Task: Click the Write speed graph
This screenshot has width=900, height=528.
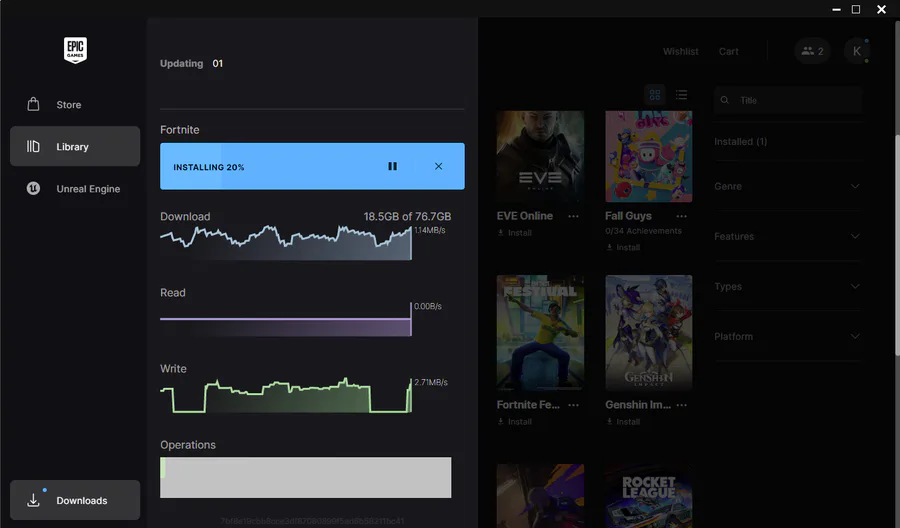Action: [x=286, y=395]
